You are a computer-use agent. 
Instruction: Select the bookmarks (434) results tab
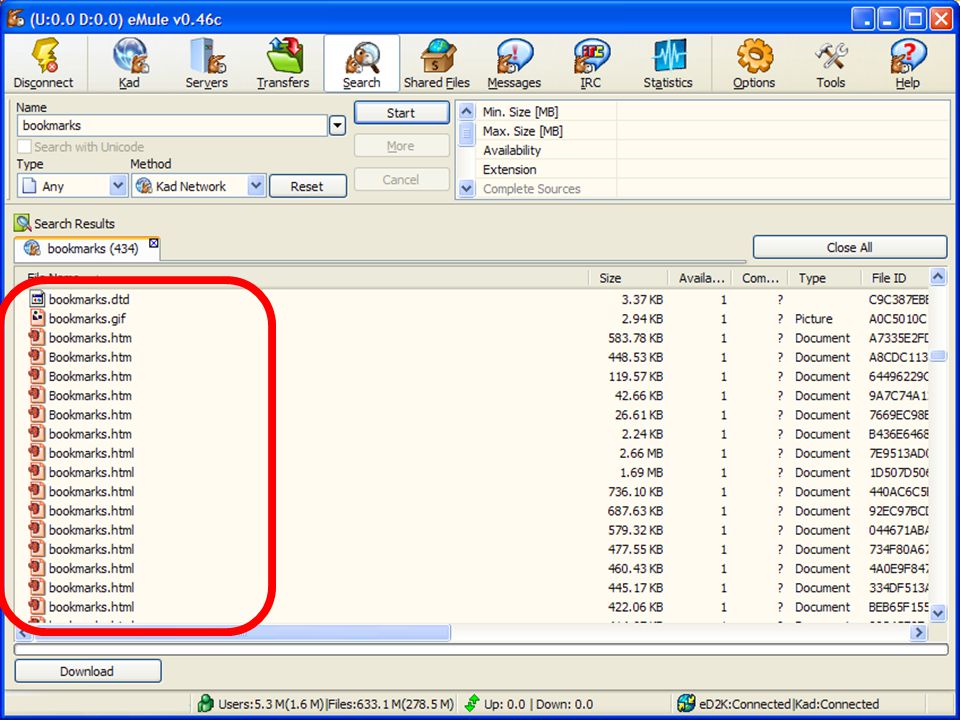point(86,248)
